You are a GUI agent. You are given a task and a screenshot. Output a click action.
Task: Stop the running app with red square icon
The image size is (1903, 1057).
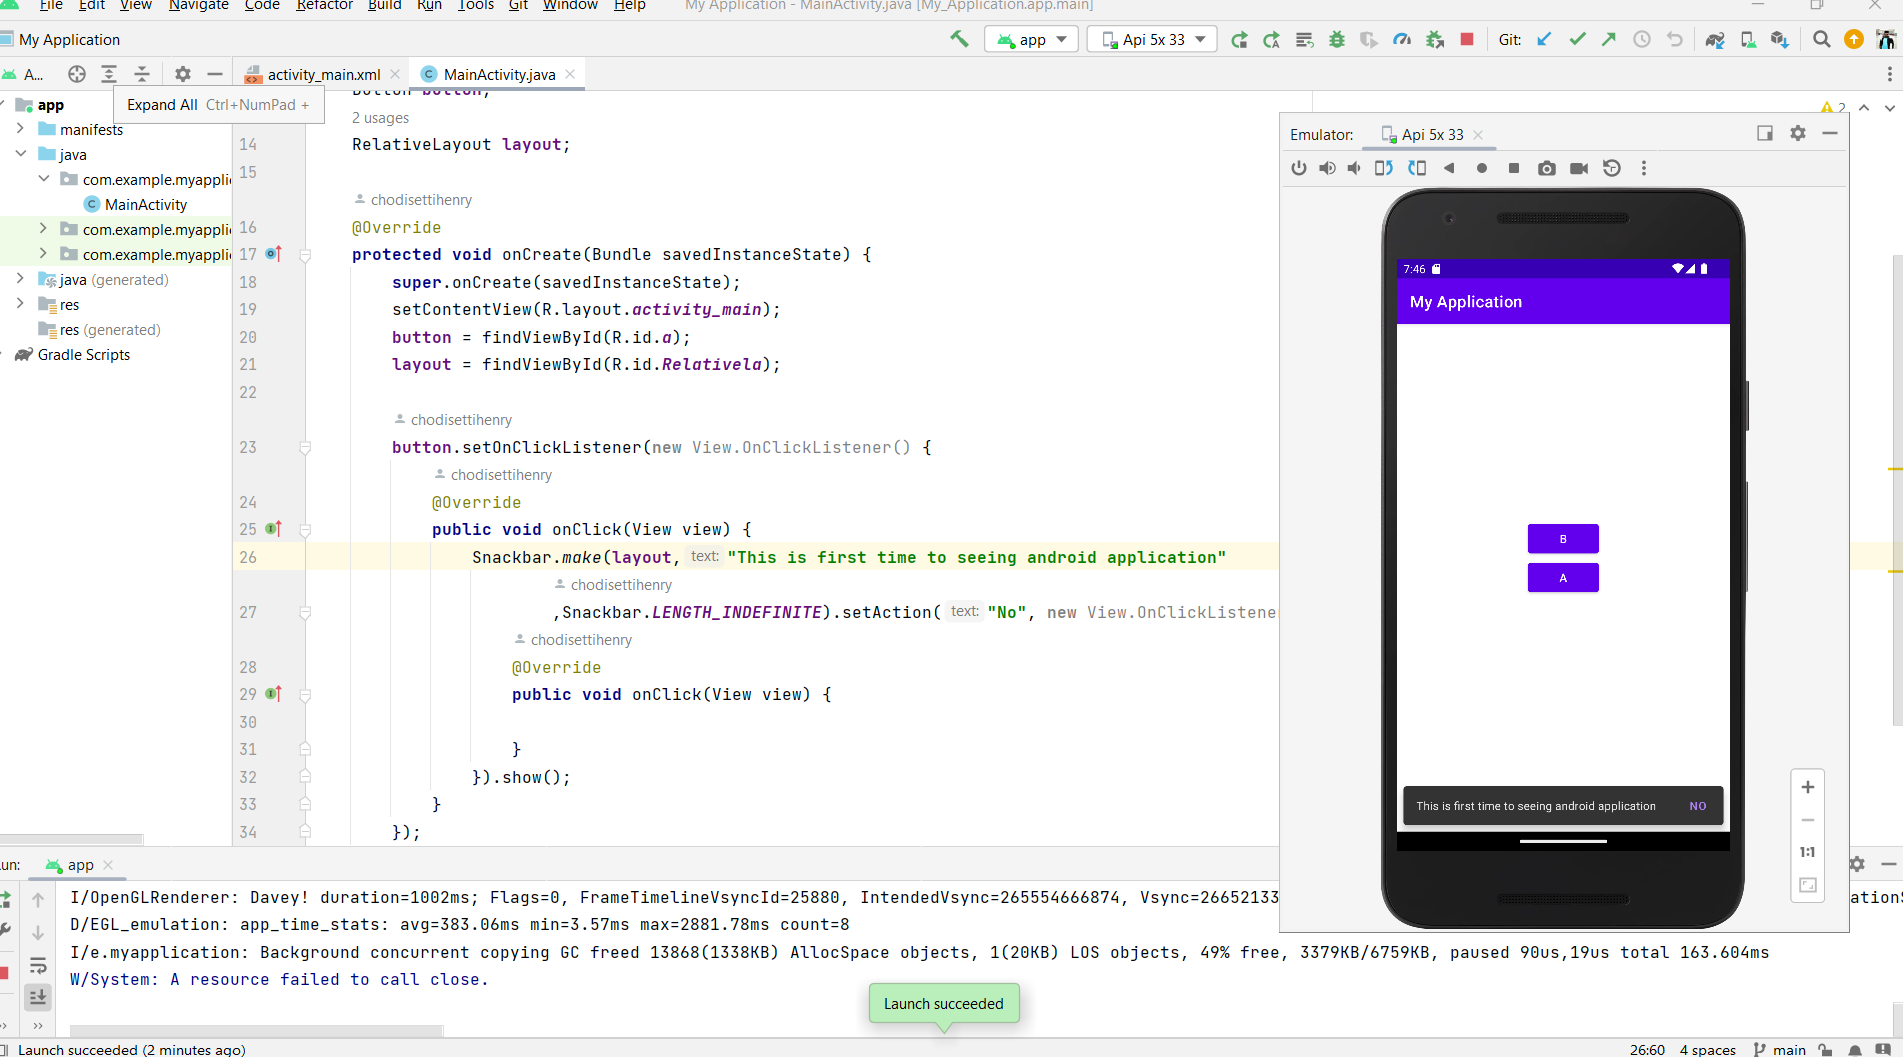click(1467, 39)
